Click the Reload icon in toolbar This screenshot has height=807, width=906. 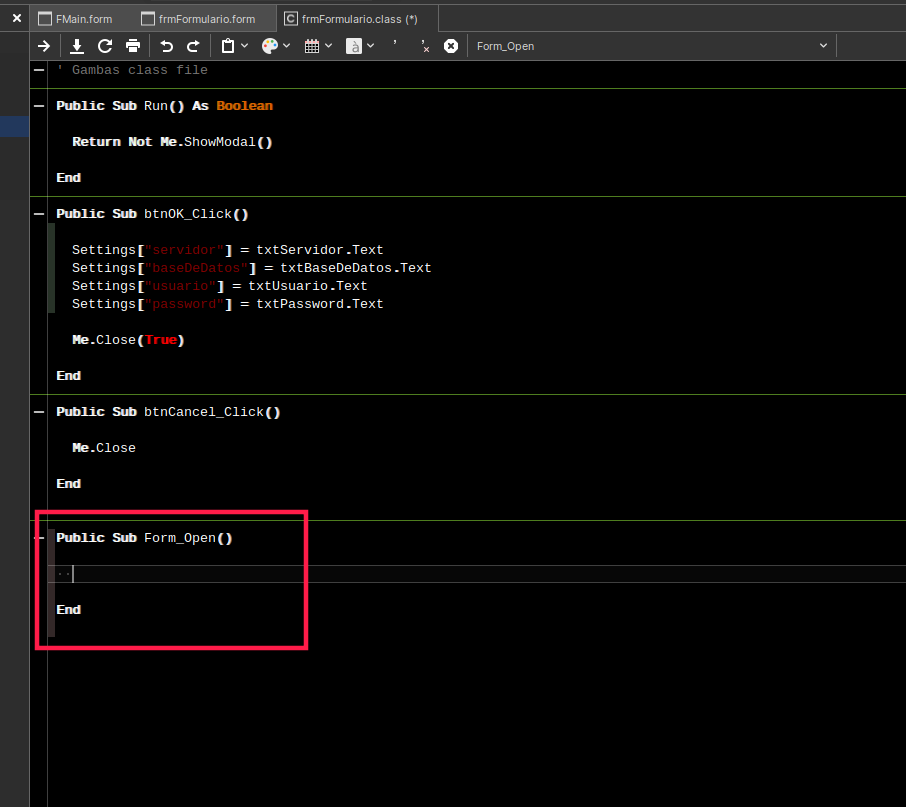tap(105, 46)
